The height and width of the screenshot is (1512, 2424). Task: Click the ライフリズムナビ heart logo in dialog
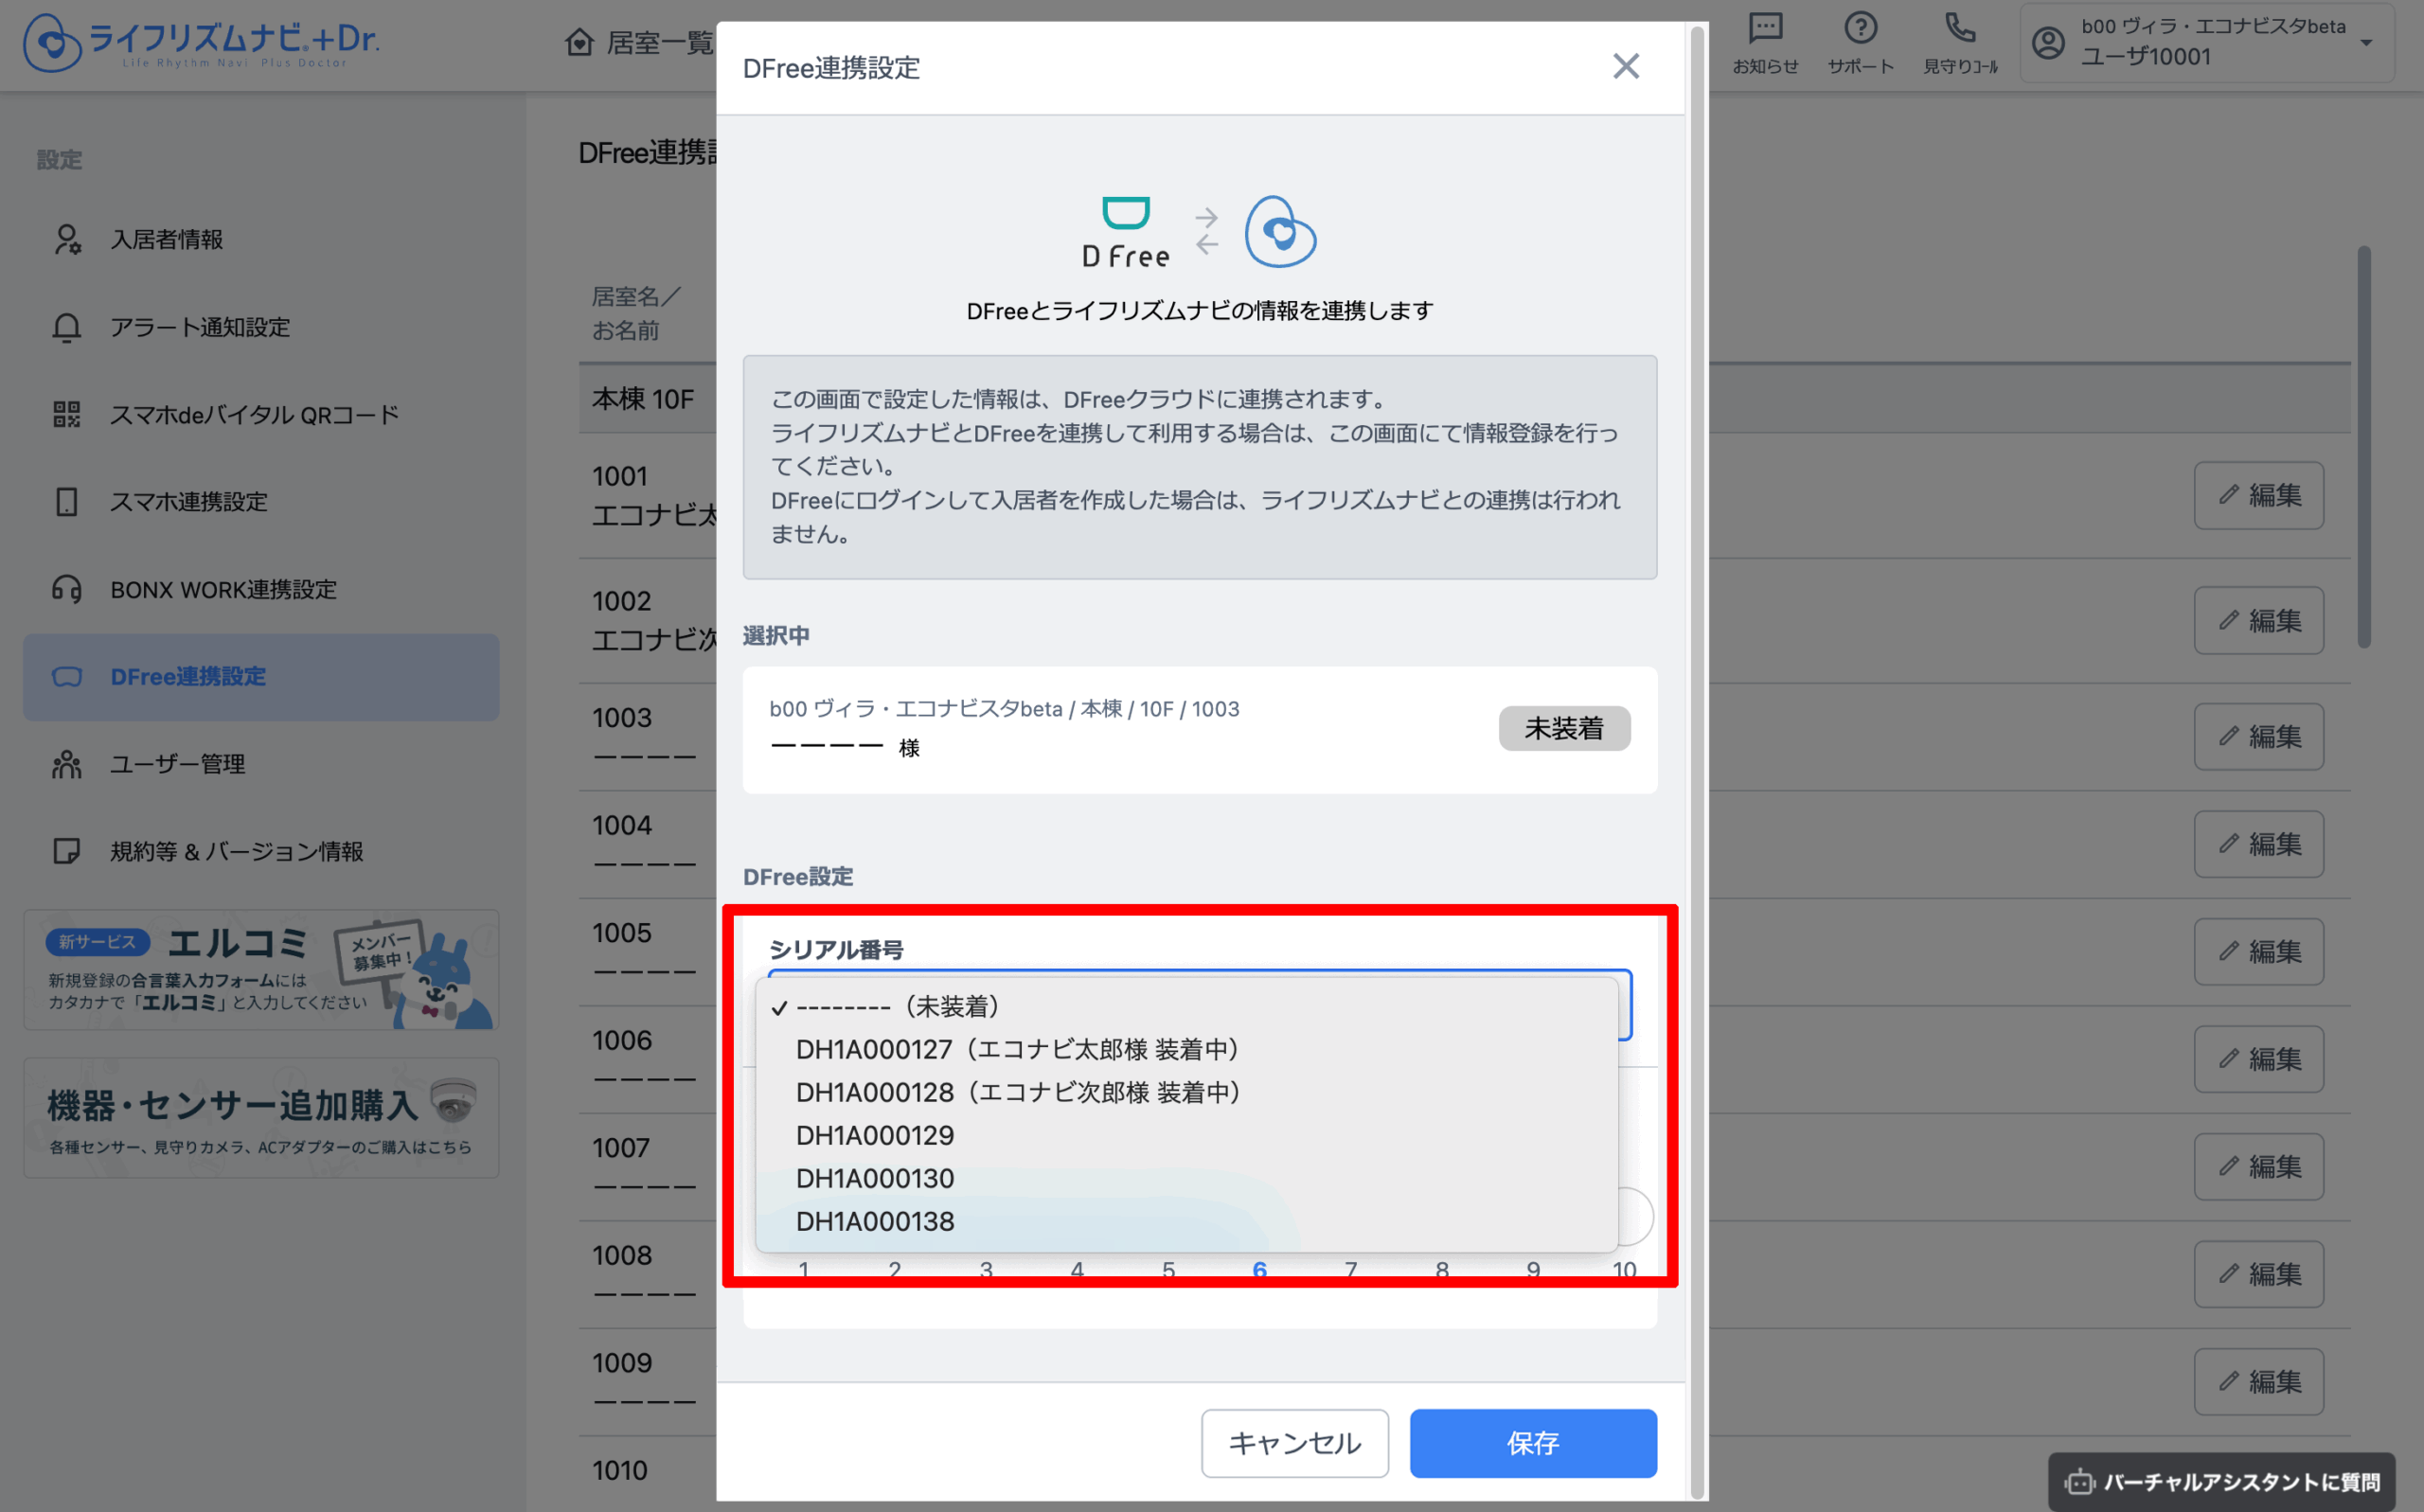(x=1280, y=231)
